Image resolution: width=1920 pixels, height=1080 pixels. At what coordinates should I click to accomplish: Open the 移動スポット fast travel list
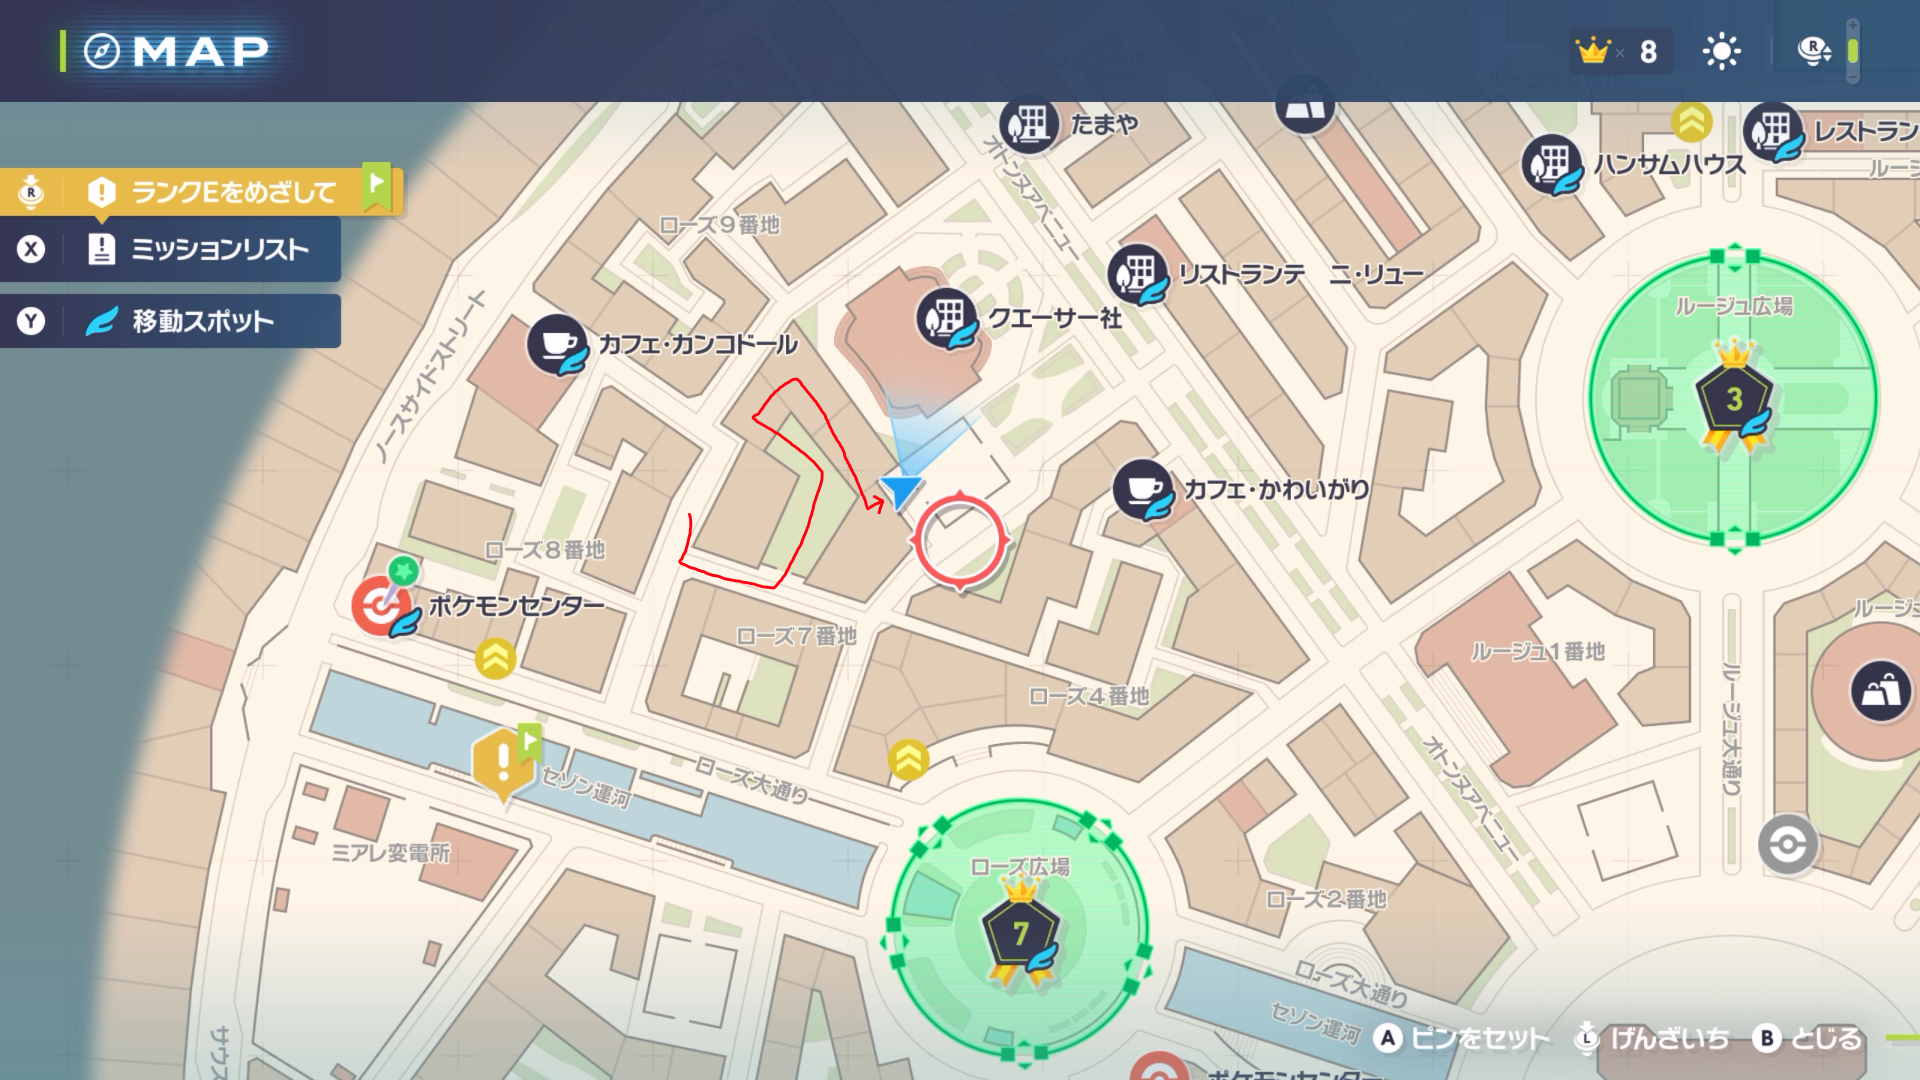tap(170, 321)
